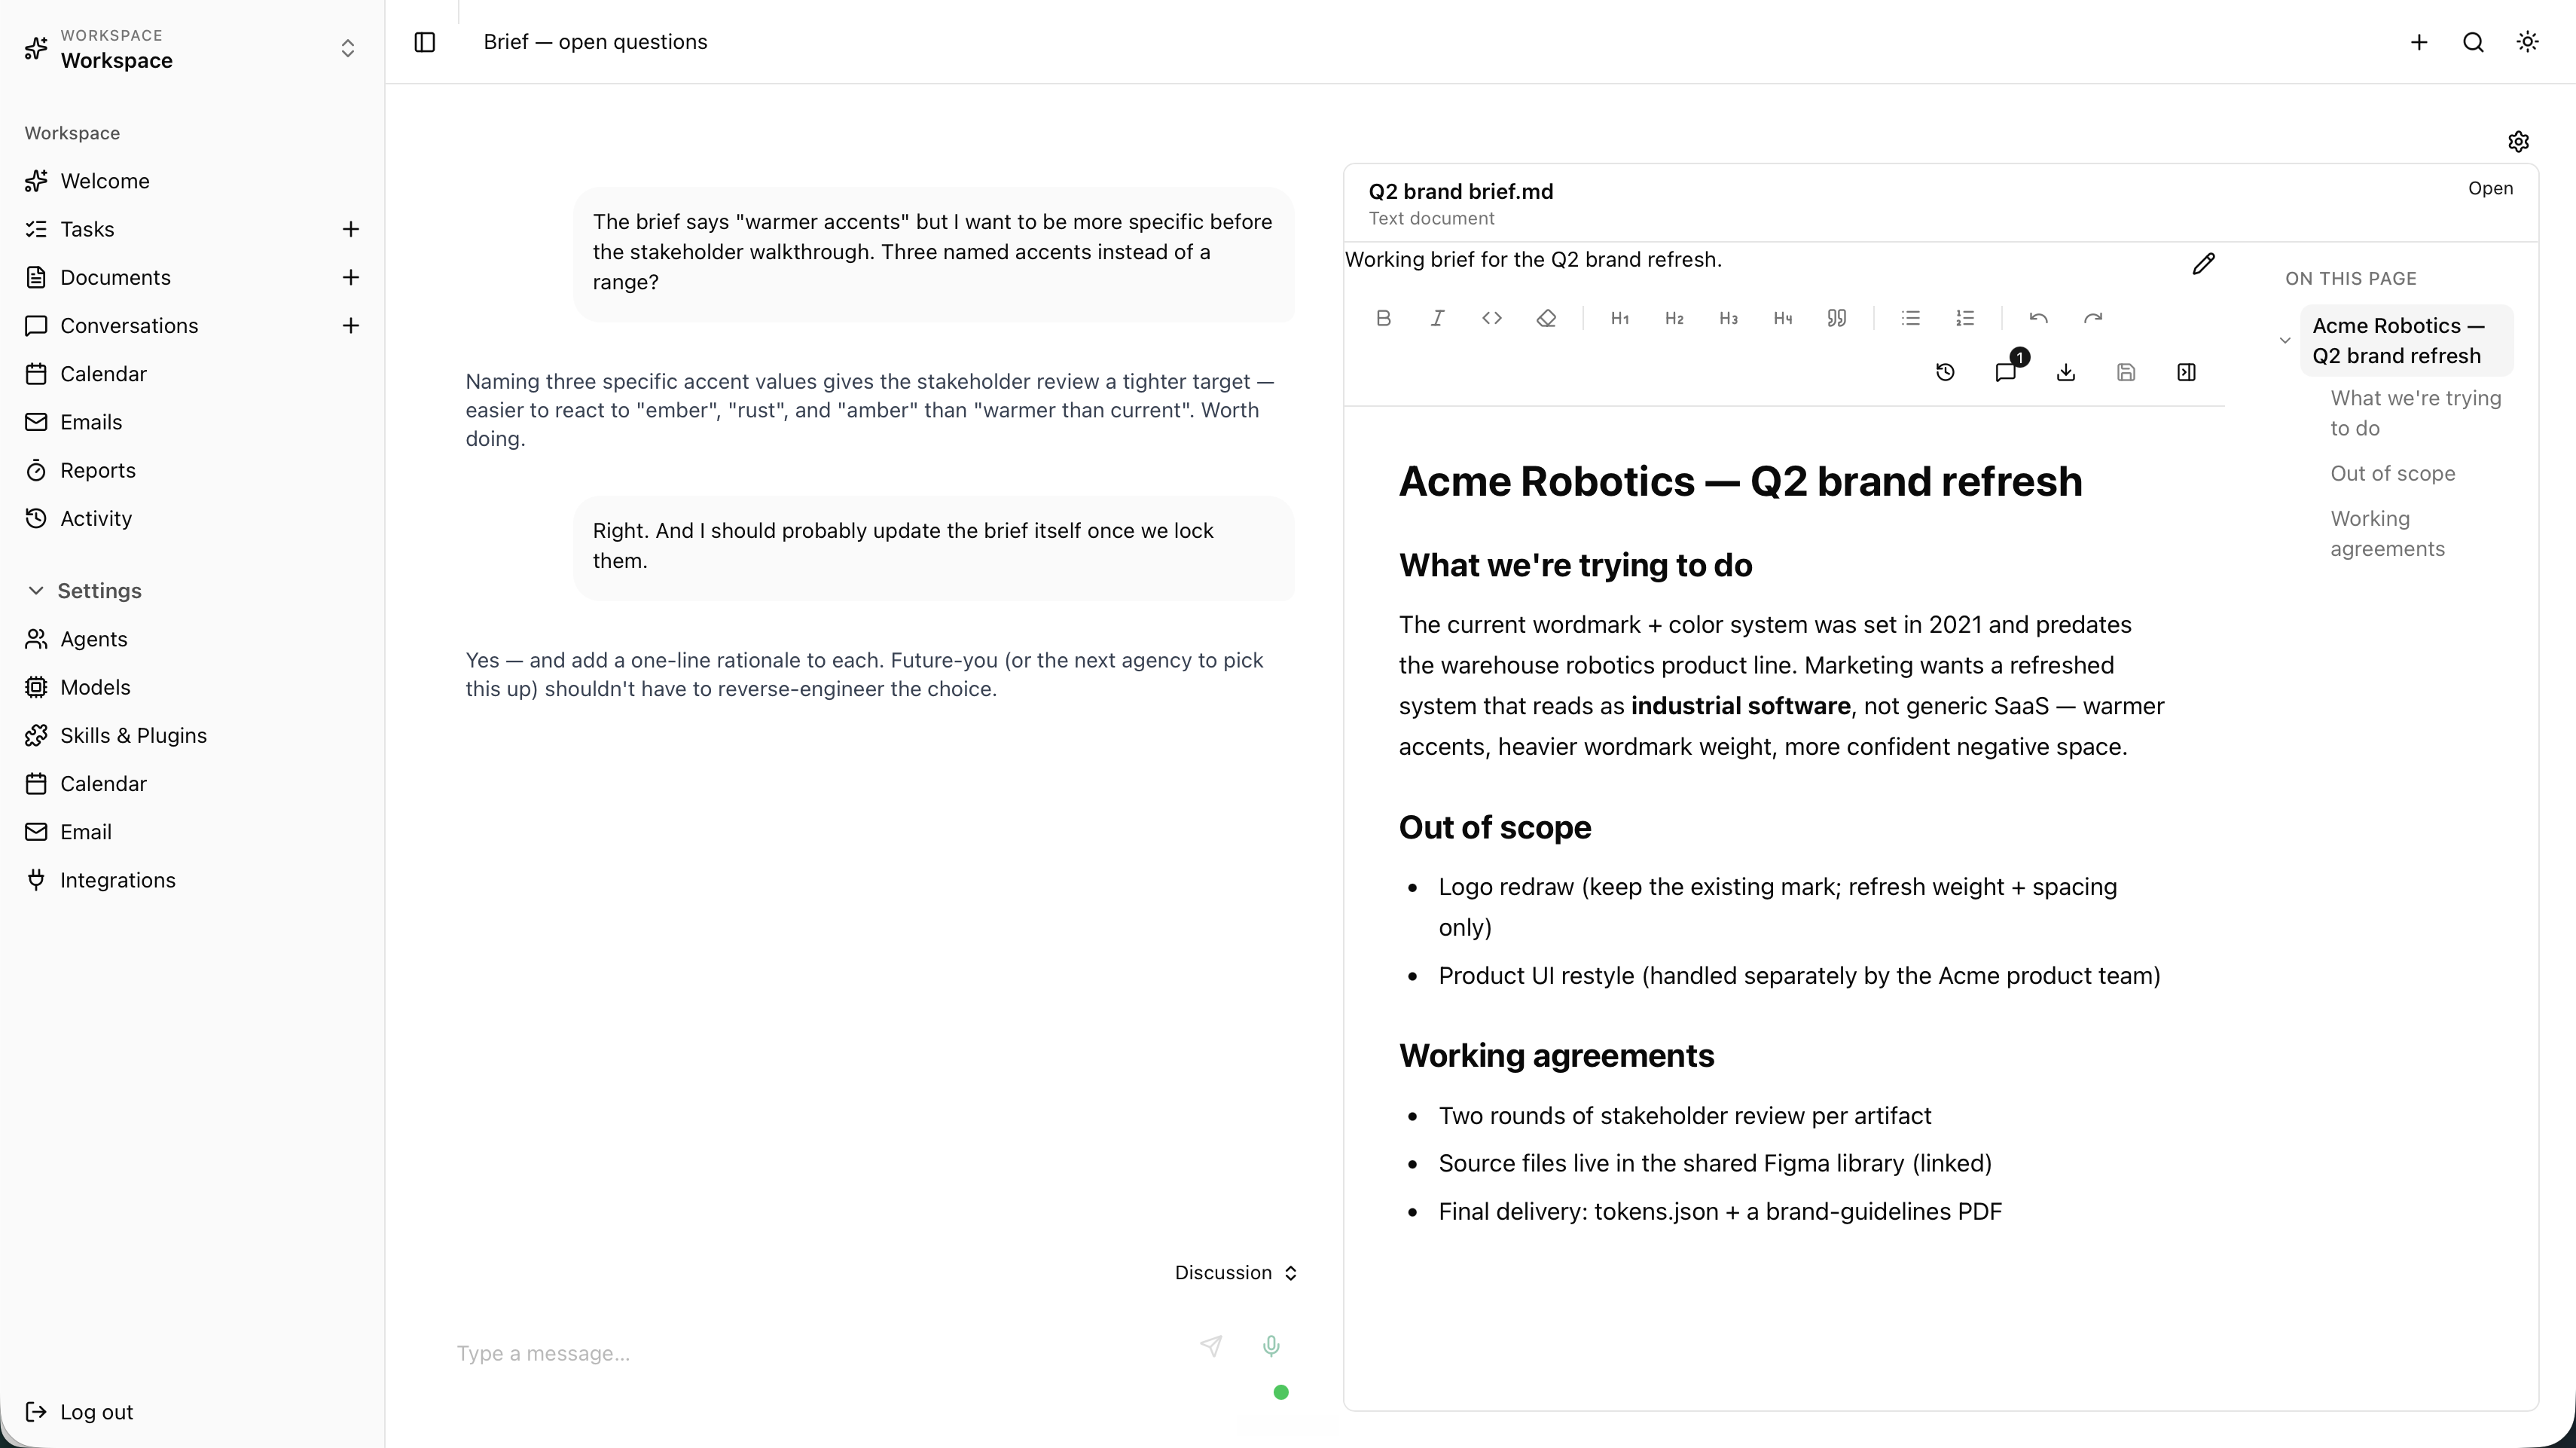Toggle italic formatting
This screenshot has width=2576, height=1448.
pos(1437,318)
